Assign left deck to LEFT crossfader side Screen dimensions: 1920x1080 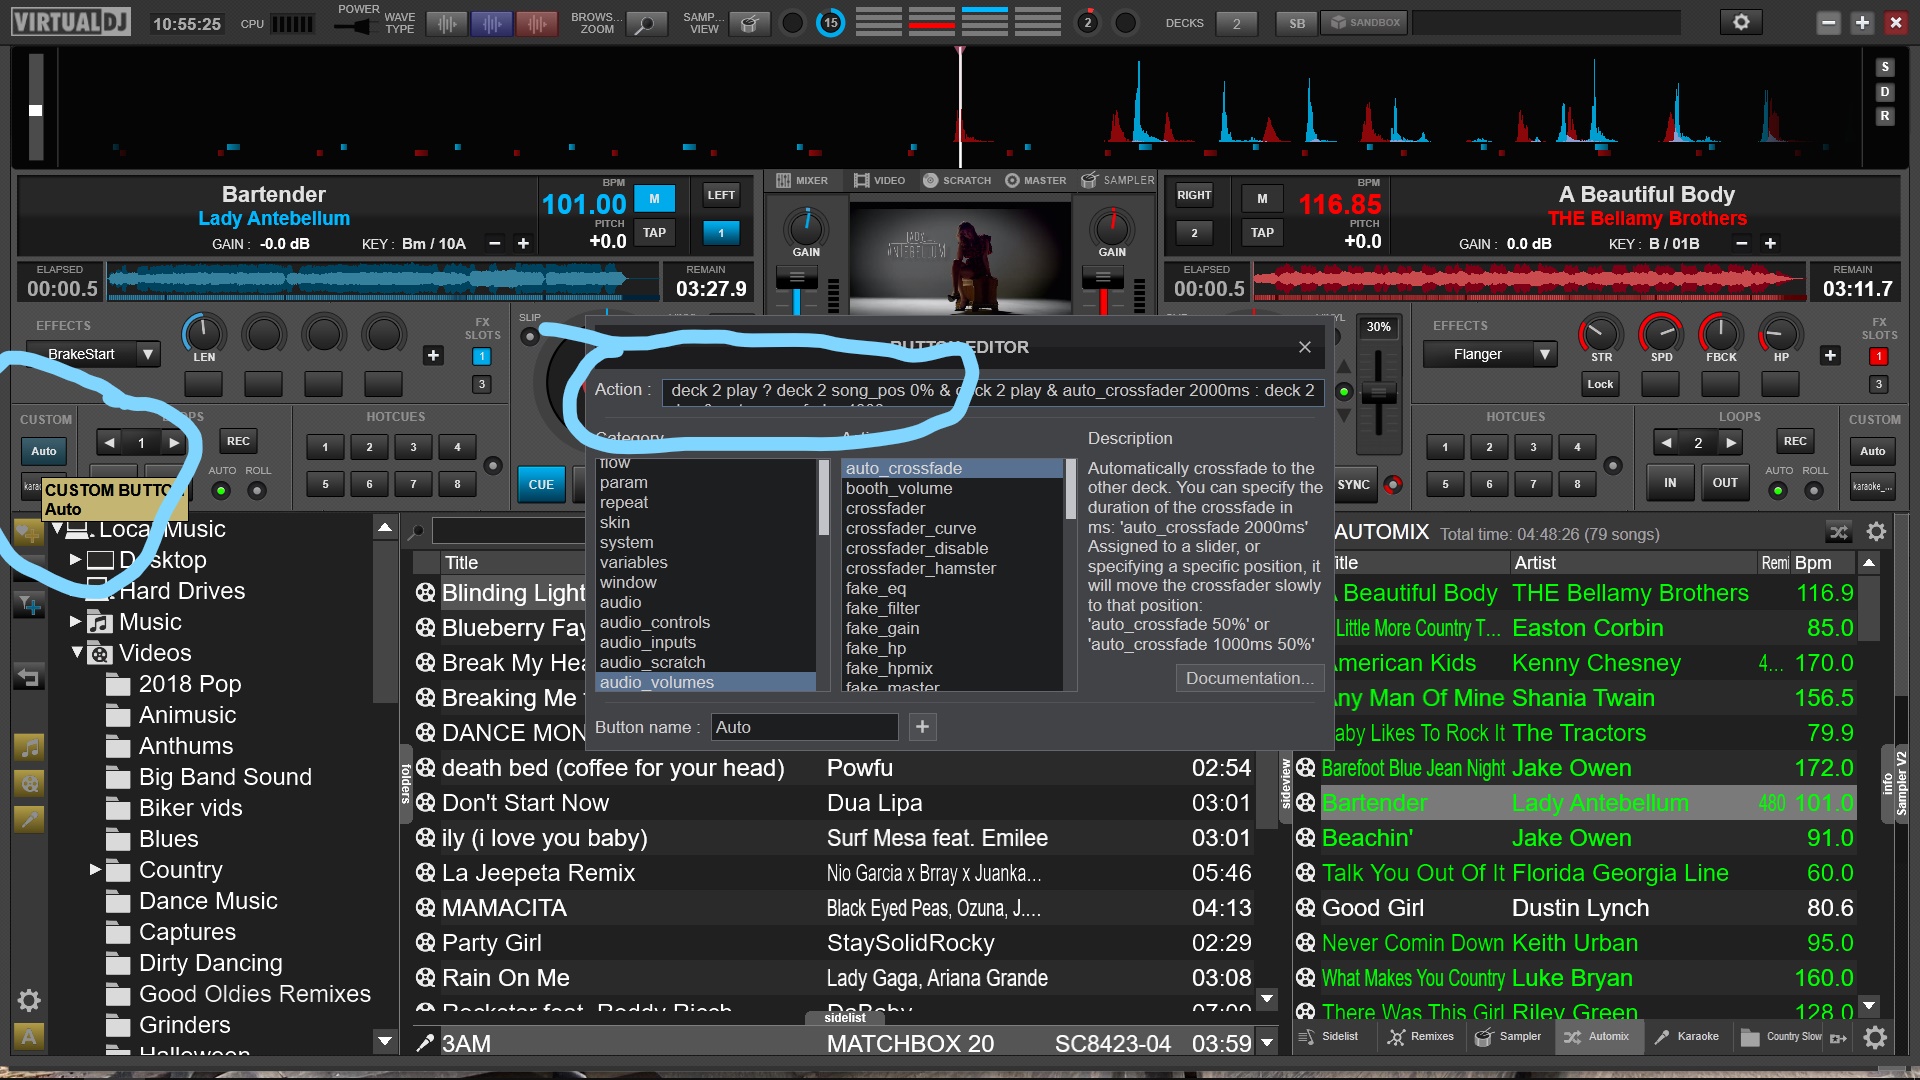[x=721, y=195]
